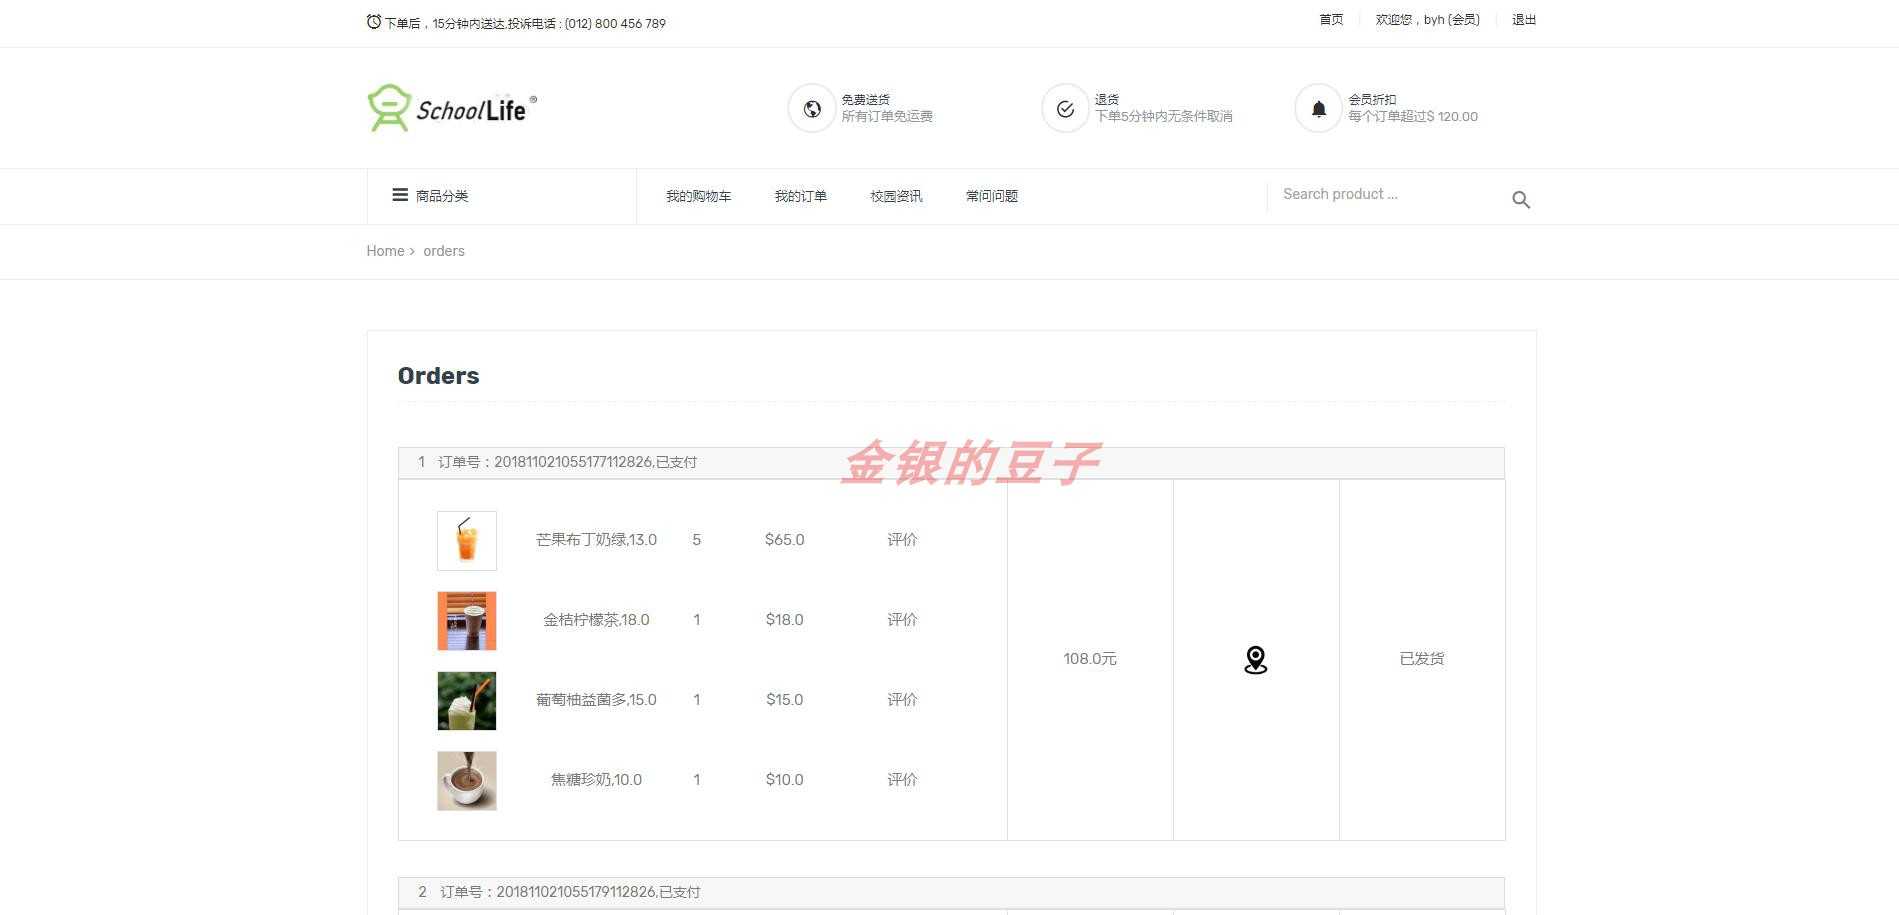This screenshot has width=1899, height=915.
Task: Click the orders breadcrumb text
Action: point(444,251)
